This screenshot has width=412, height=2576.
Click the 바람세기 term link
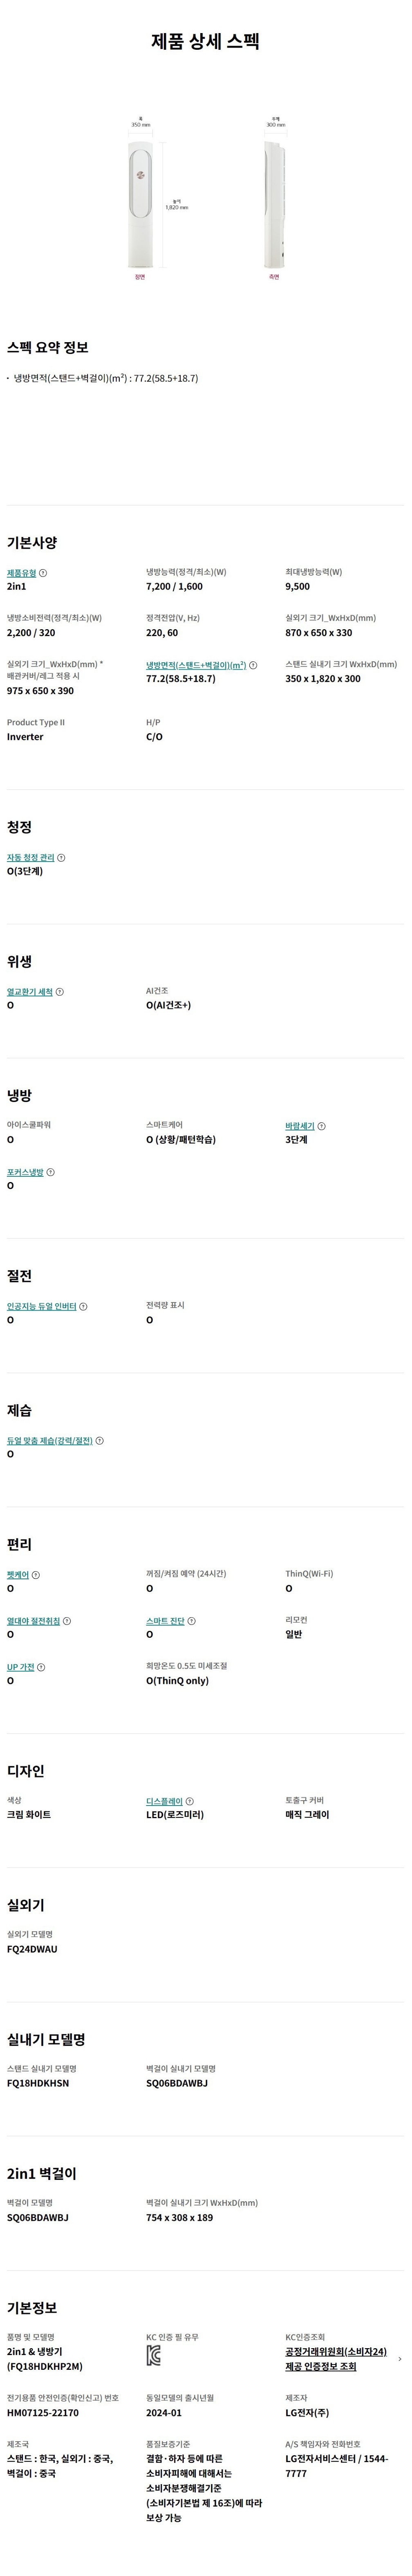pos(300,1126)
